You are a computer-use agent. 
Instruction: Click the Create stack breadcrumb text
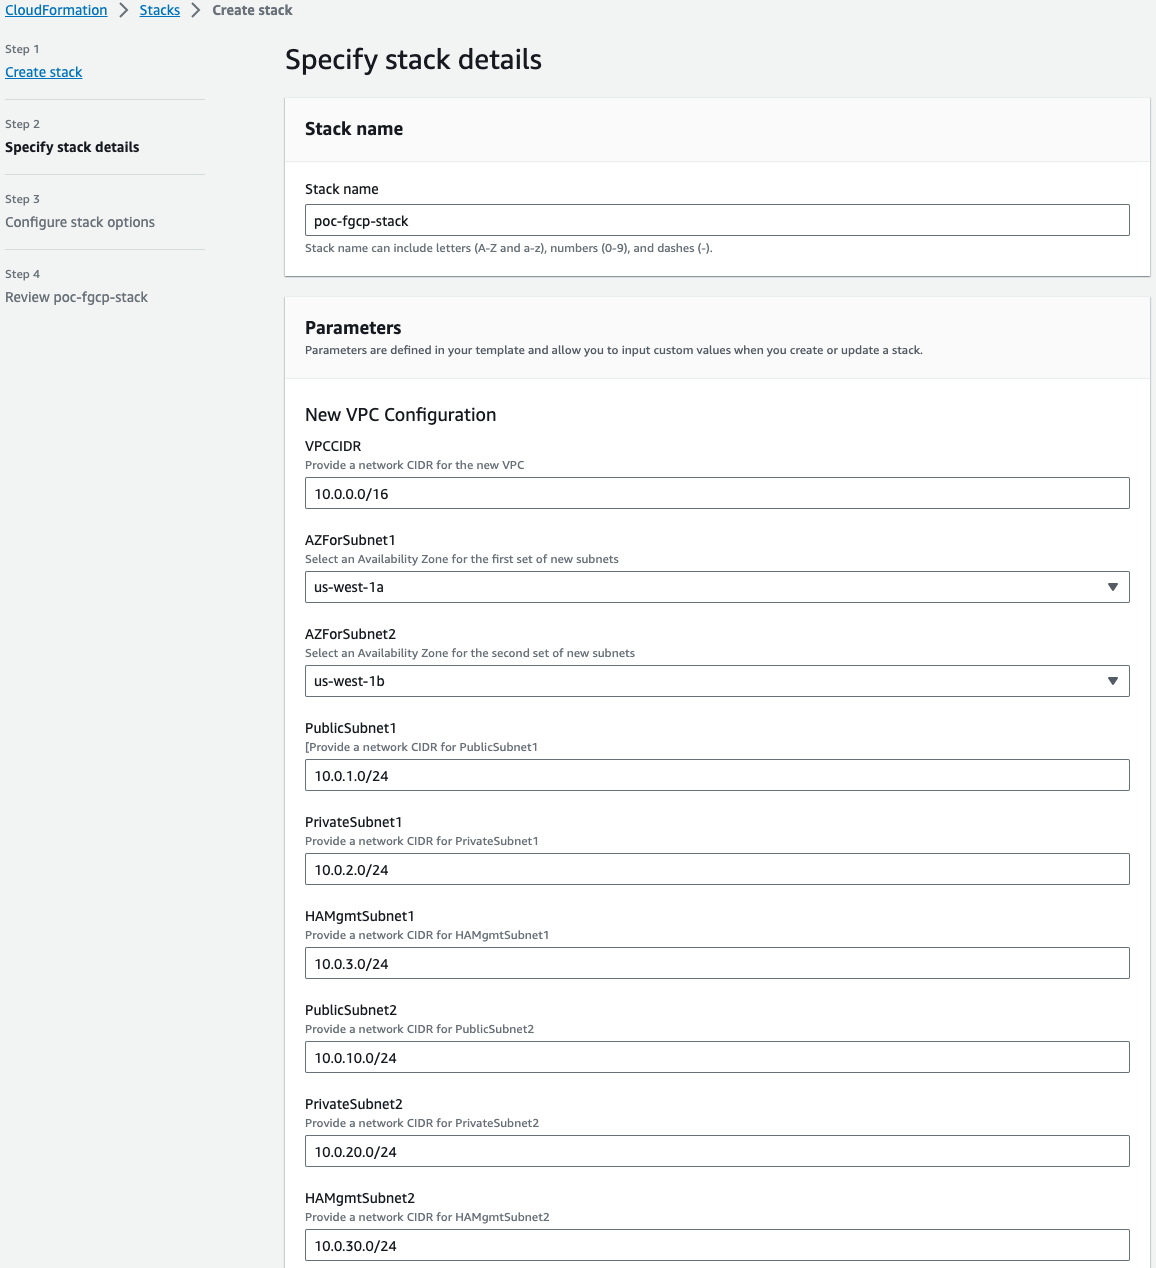pyautogui.click(x=252, y=10)
